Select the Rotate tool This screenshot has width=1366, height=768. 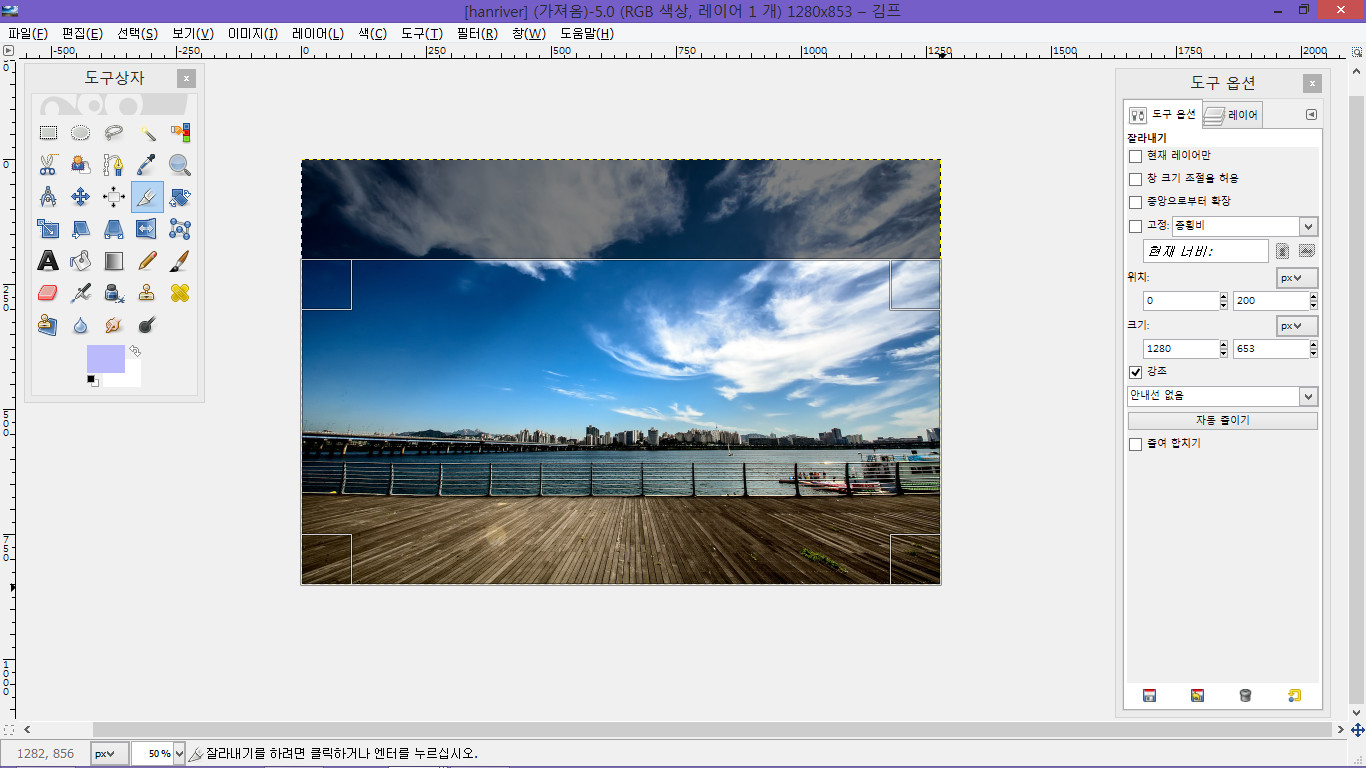[180, 197]
